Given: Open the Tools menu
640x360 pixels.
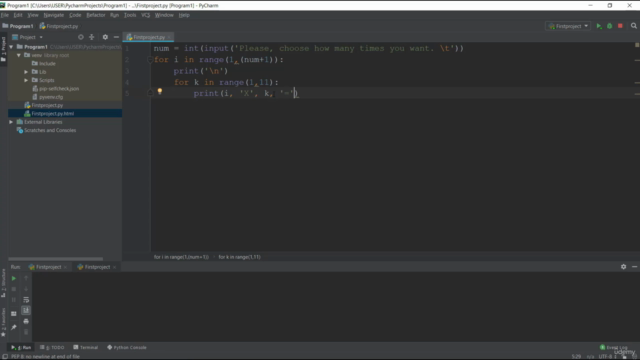Looking at the screenshot, I should (130, 15).
